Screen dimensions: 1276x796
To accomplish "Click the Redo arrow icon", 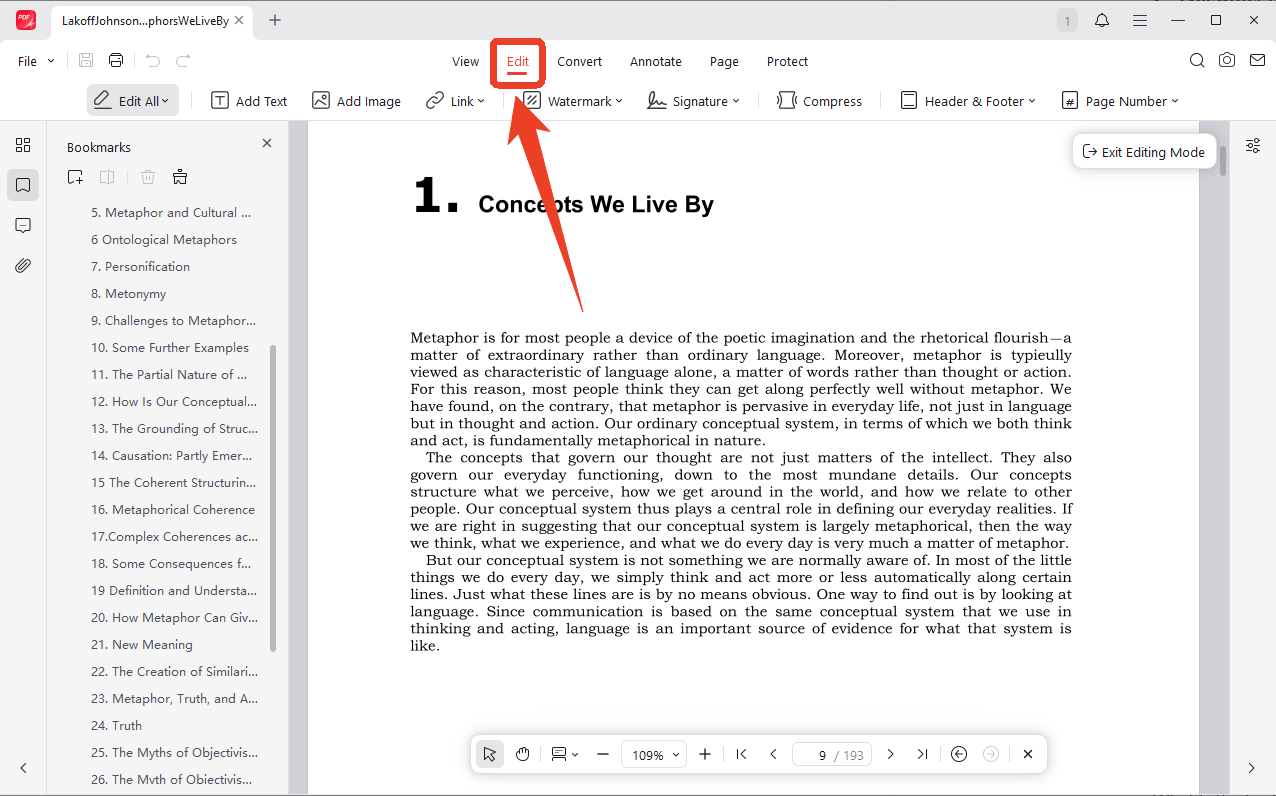I will pos(183,61).
